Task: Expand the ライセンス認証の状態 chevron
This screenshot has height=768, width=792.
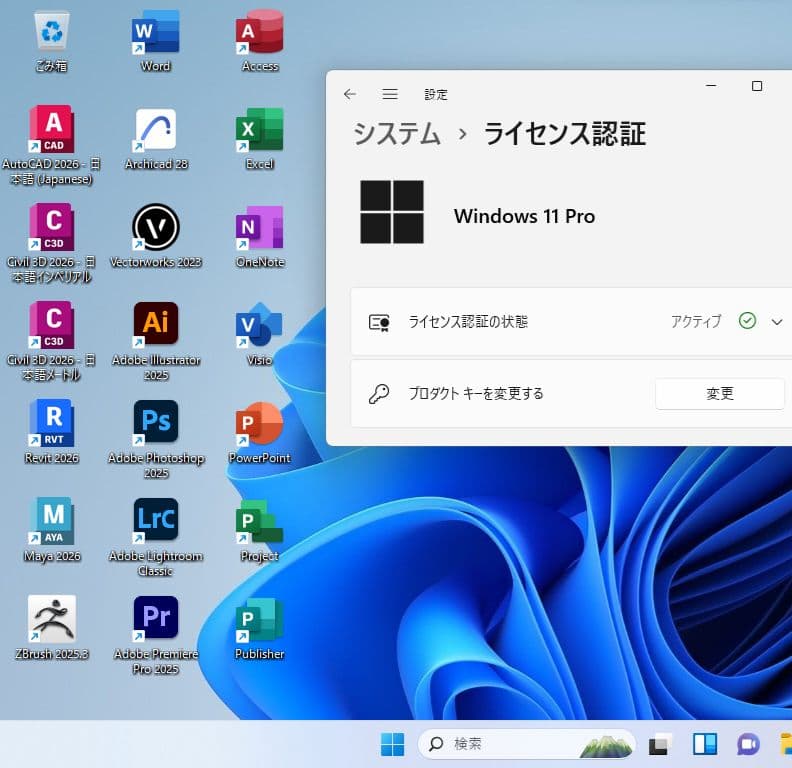Action: point(776,321)
